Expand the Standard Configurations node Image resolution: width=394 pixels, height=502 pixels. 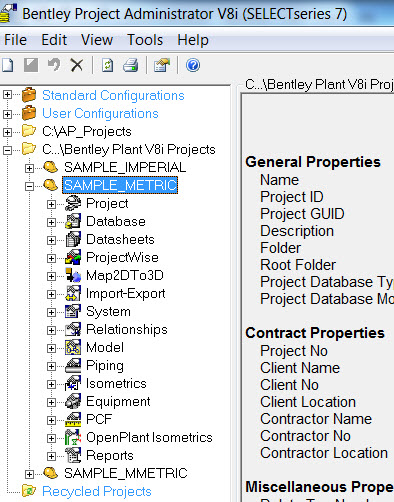pyautogui.click(x=7, y=95)
